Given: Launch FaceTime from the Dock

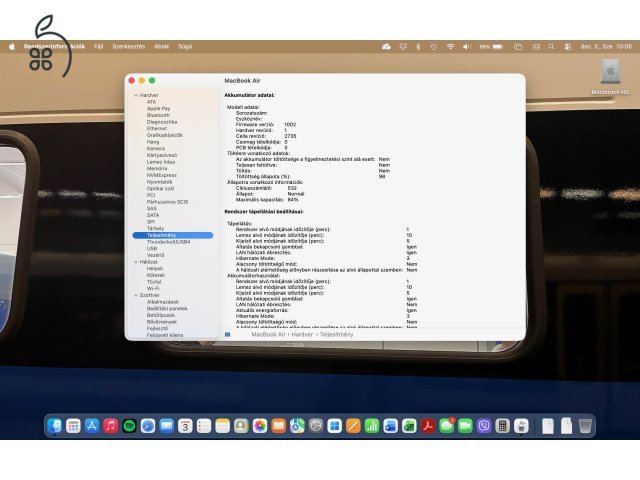Looking at the screenshot, I should (465, 426).
